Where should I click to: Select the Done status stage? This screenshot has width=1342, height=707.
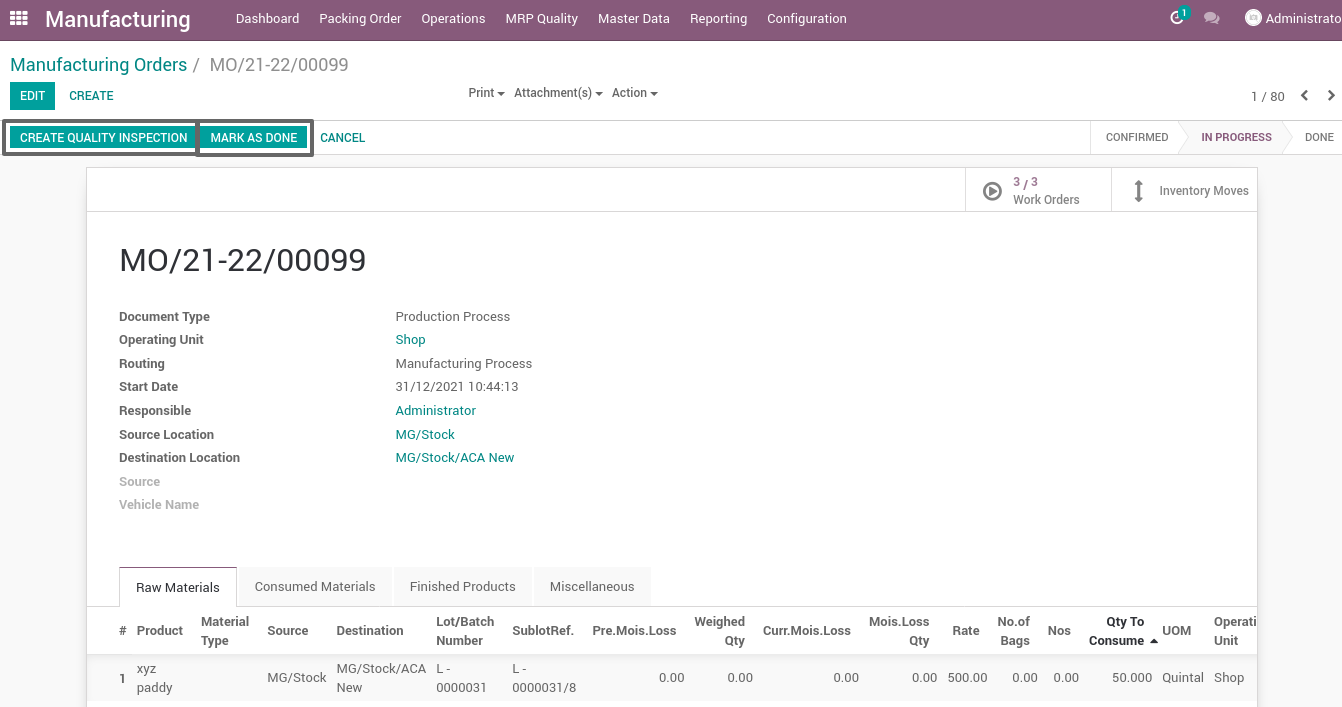point(1318,138)
